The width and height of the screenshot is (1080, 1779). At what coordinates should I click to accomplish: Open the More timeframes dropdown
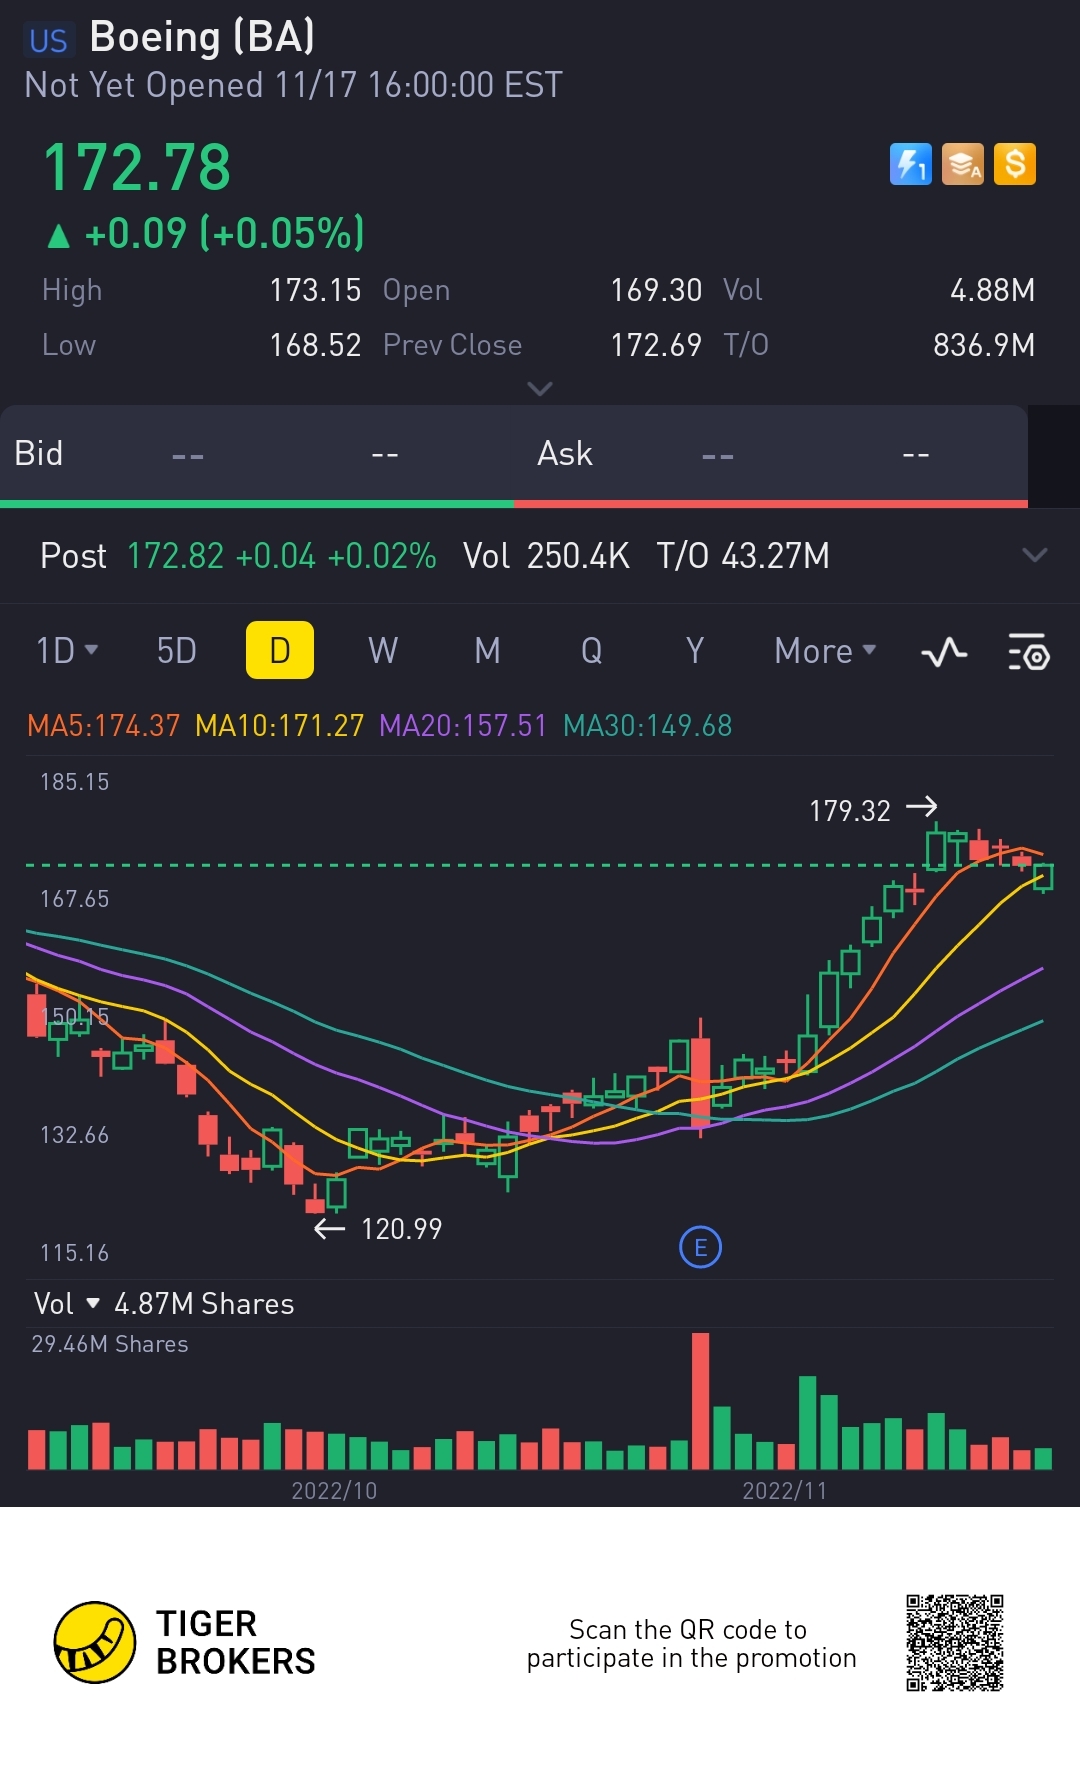coord(825,651)
